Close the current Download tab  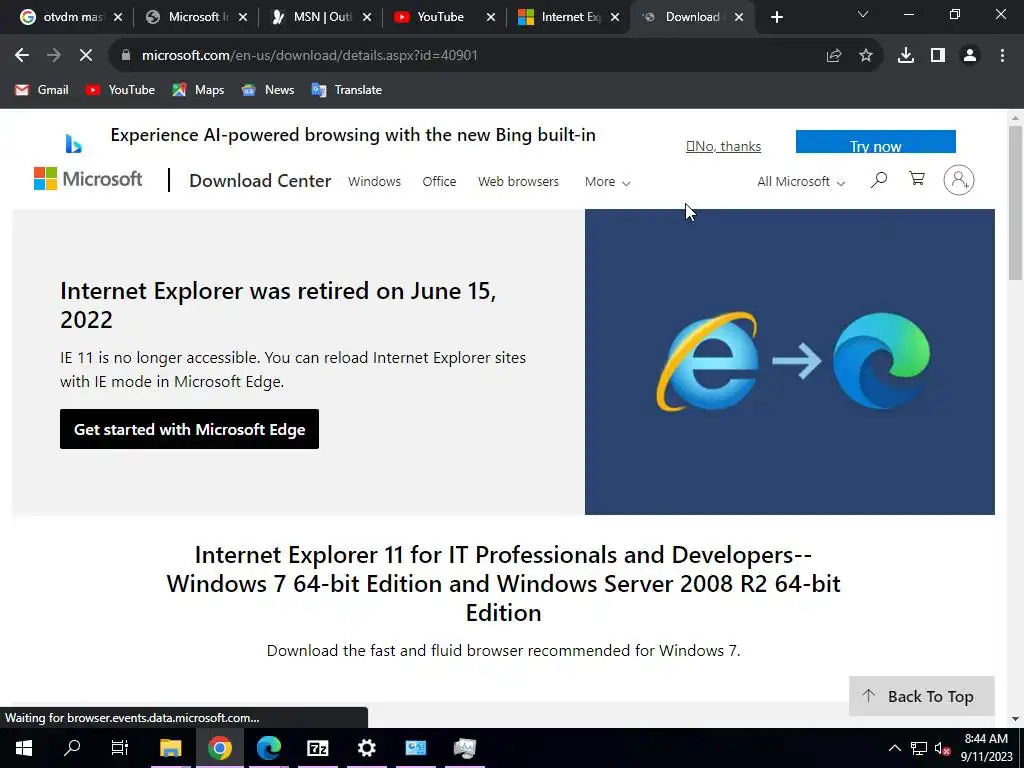[x=739, y=18]
